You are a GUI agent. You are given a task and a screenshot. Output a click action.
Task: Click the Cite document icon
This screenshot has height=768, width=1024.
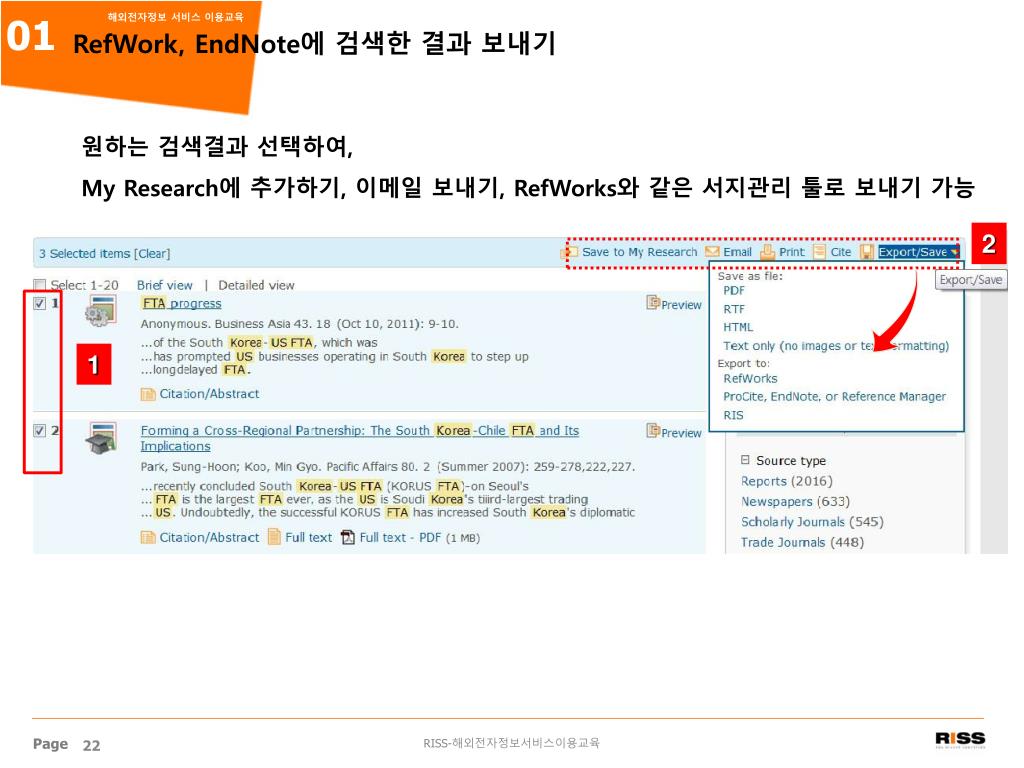point(819,252)
